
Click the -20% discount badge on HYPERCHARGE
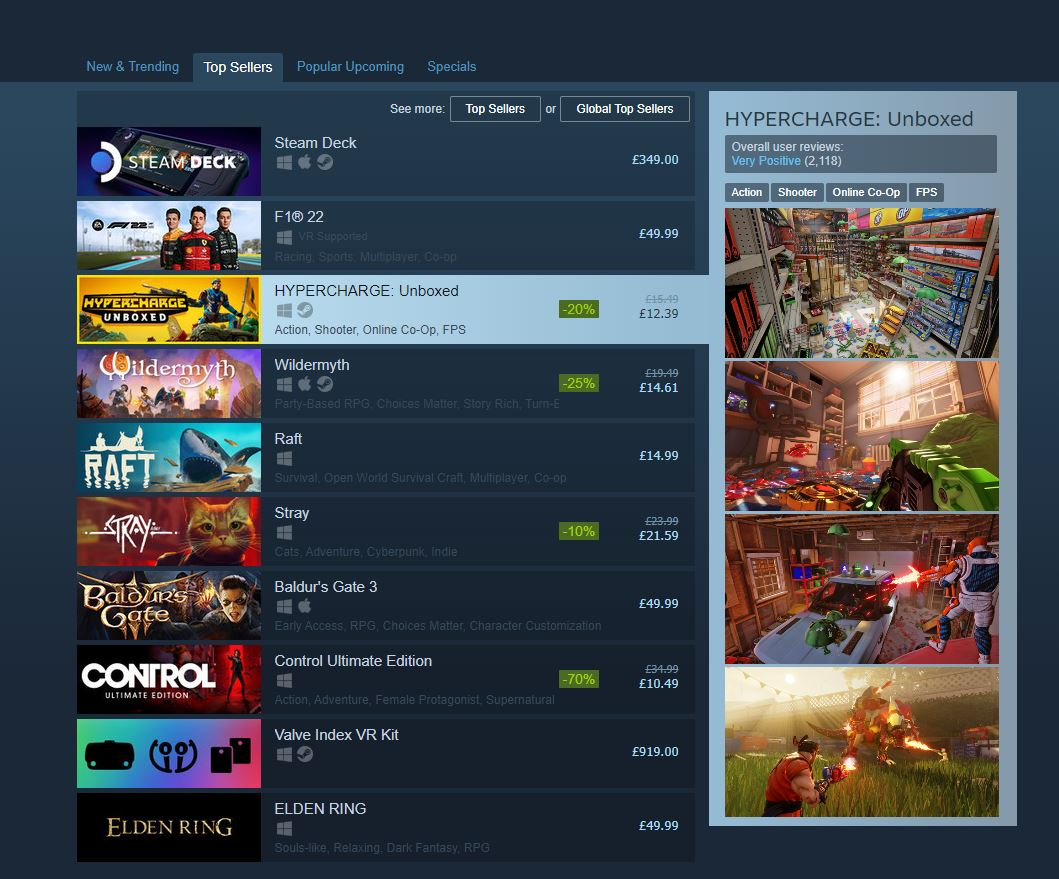[x=579, y=309]
